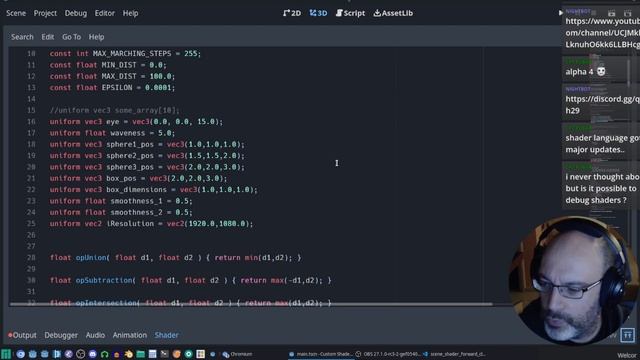Click the horizontal scrollbar of the code editor
The image size is (640, 360).
(251, 304)
